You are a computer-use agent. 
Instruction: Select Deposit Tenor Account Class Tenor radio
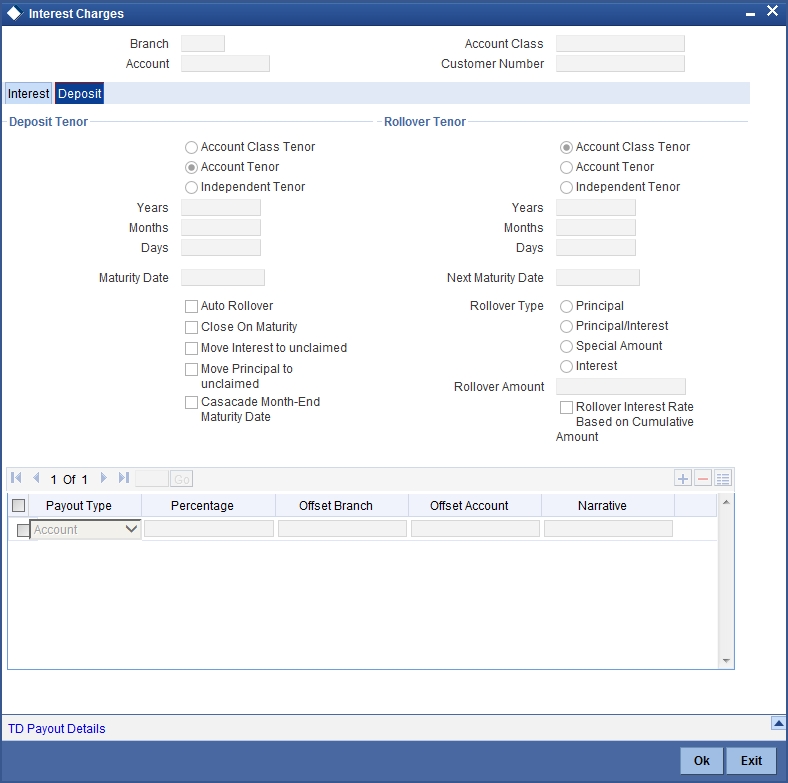(x=191, y=147)
